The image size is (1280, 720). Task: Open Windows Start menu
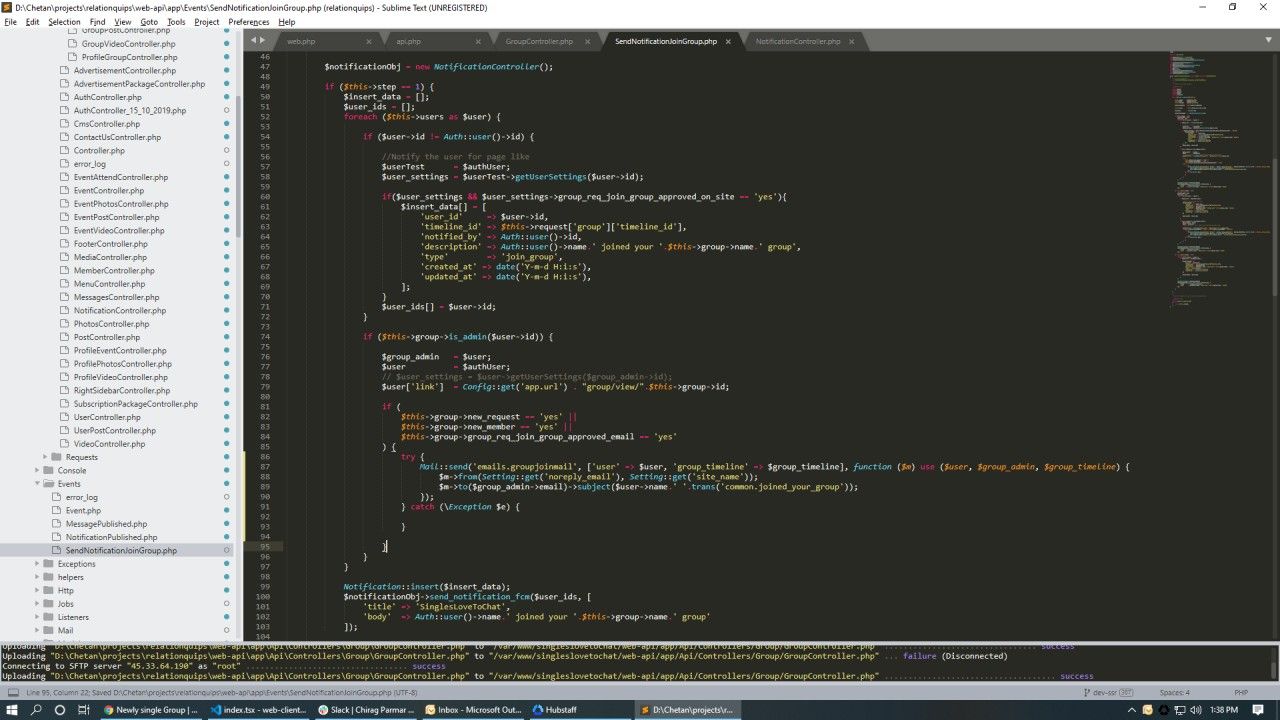pos(12,710)
